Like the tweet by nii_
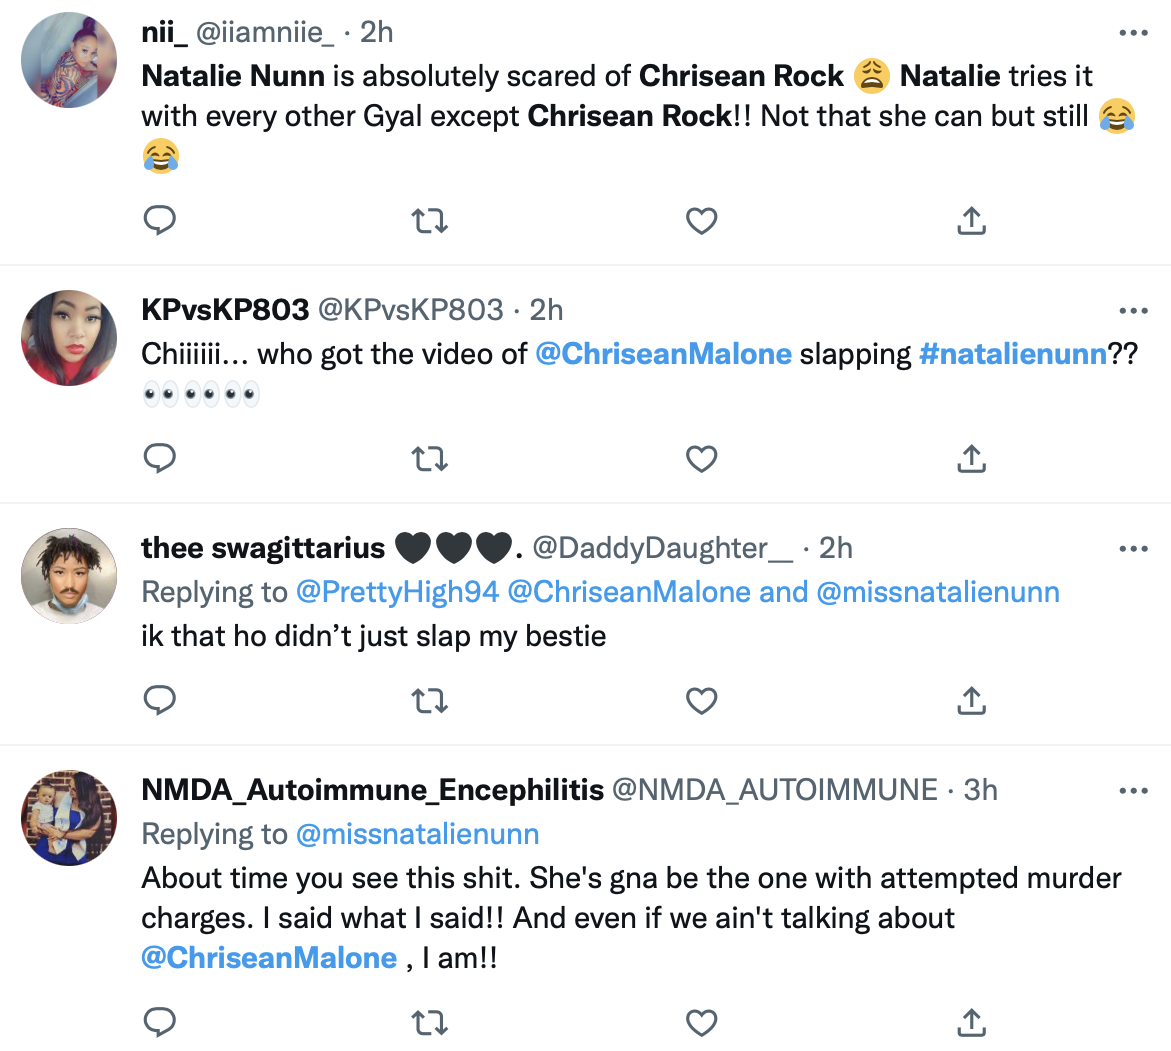 [x=701, y=220]
